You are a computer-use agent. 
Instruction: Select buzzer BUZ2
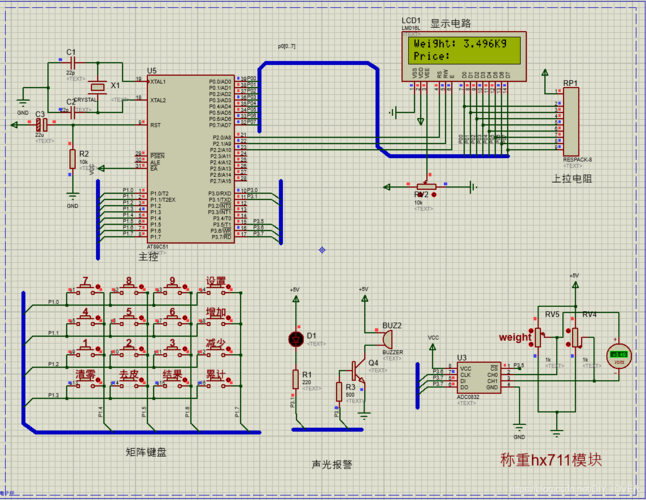tap(386, 340)
